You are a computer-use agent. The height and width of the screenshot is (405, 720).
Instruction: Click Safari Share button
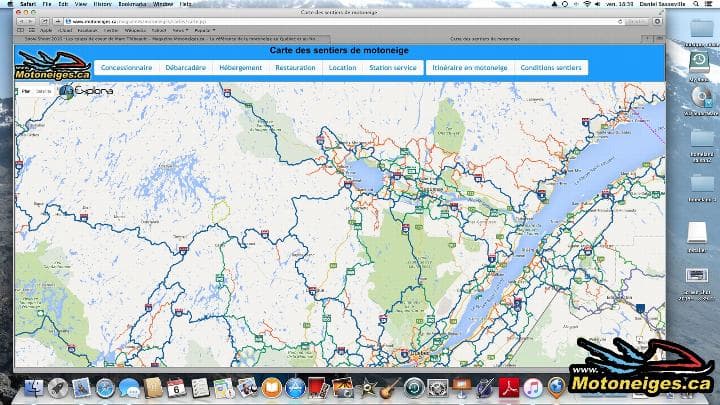point(45,22)
